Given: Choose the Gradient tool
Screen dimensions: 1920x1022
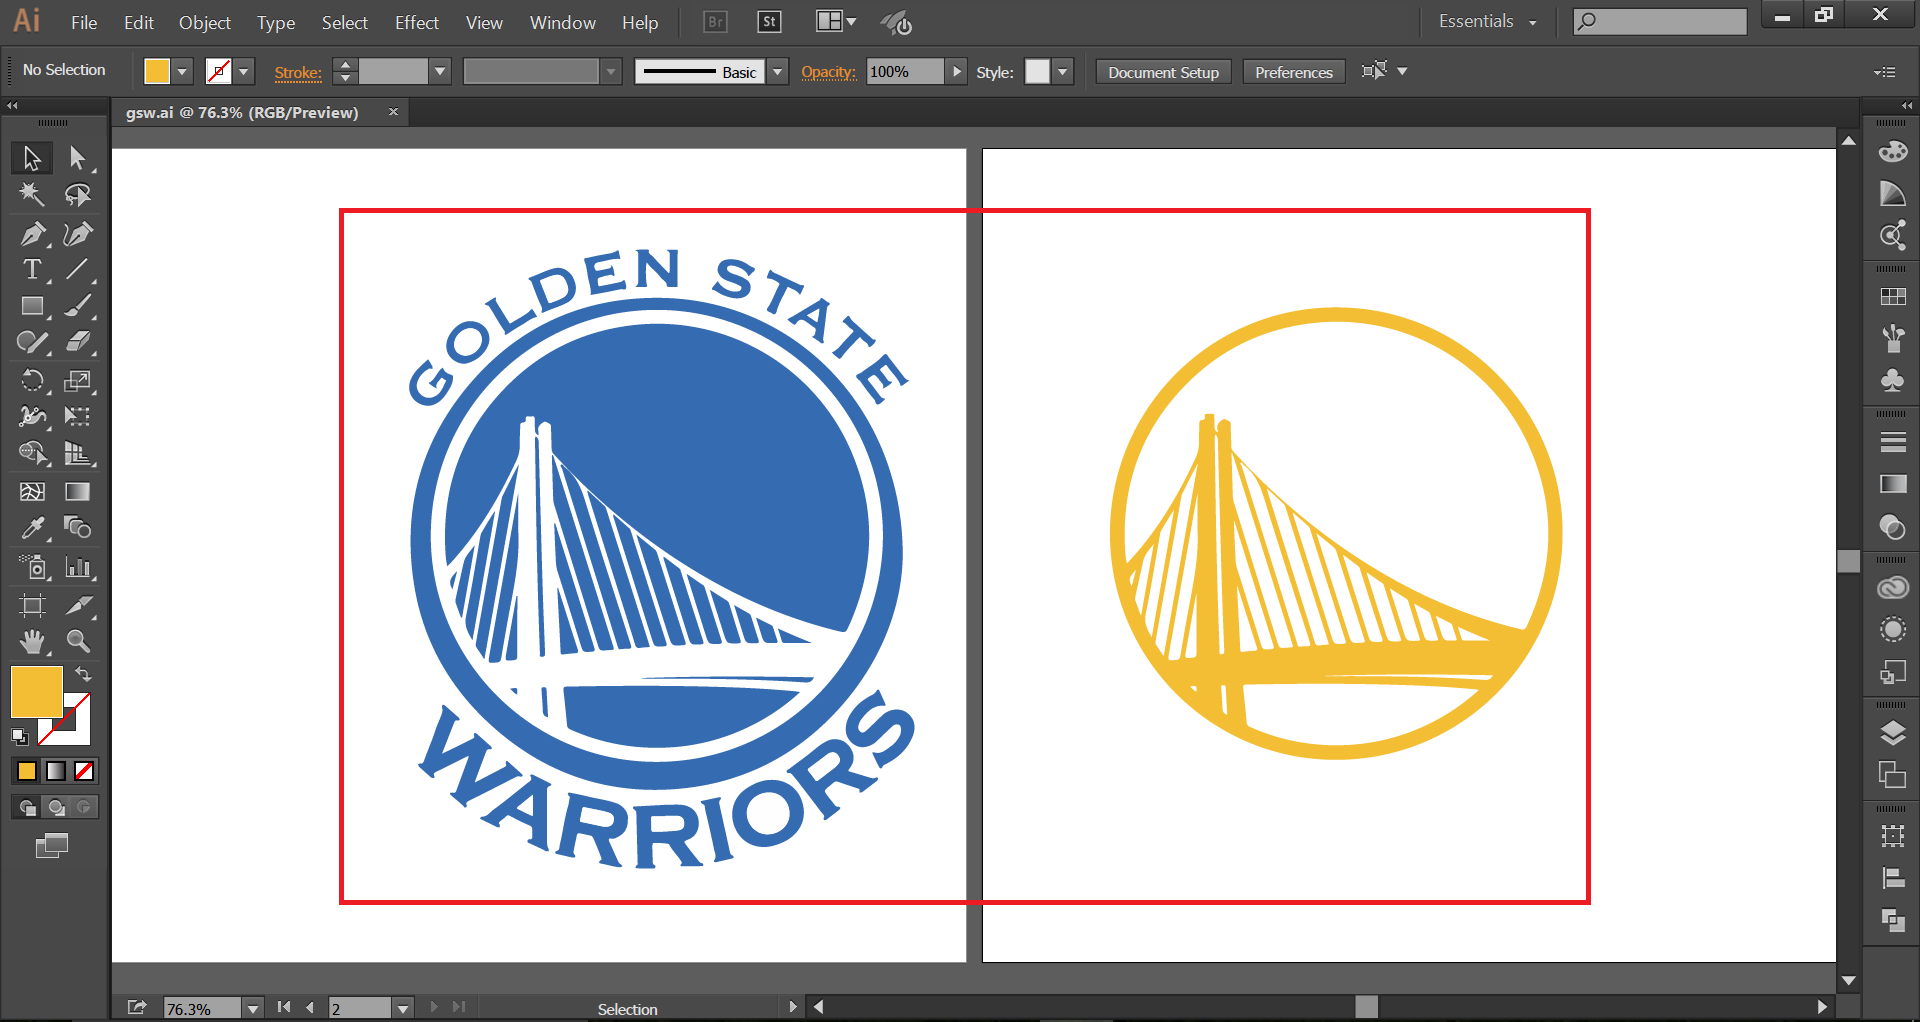Looking at the screenshot, I should coord(77,491).
